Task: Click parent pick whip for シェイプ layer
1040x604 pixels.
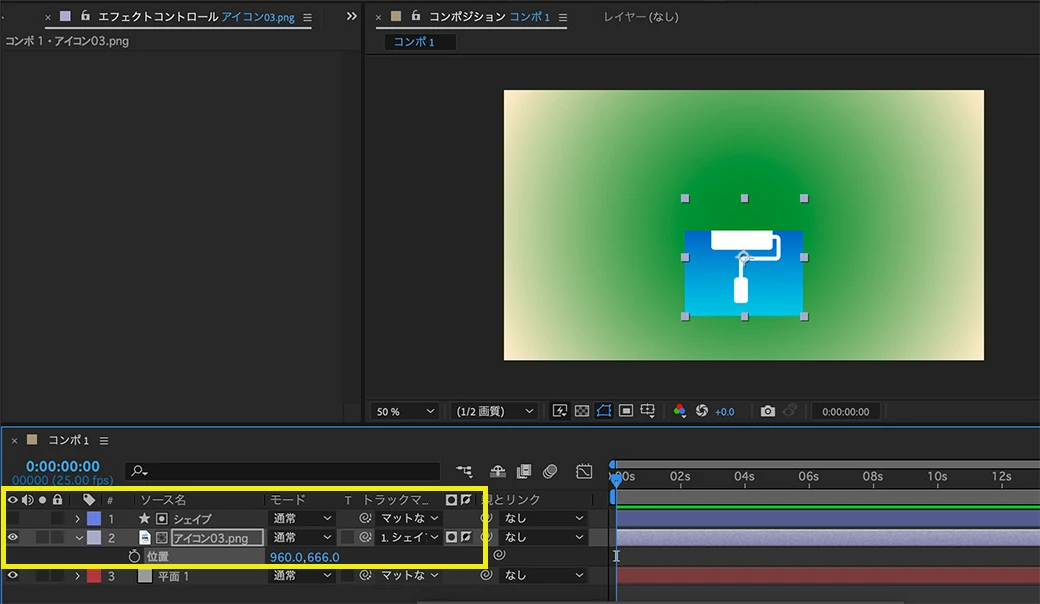Action: pos(486,518)
